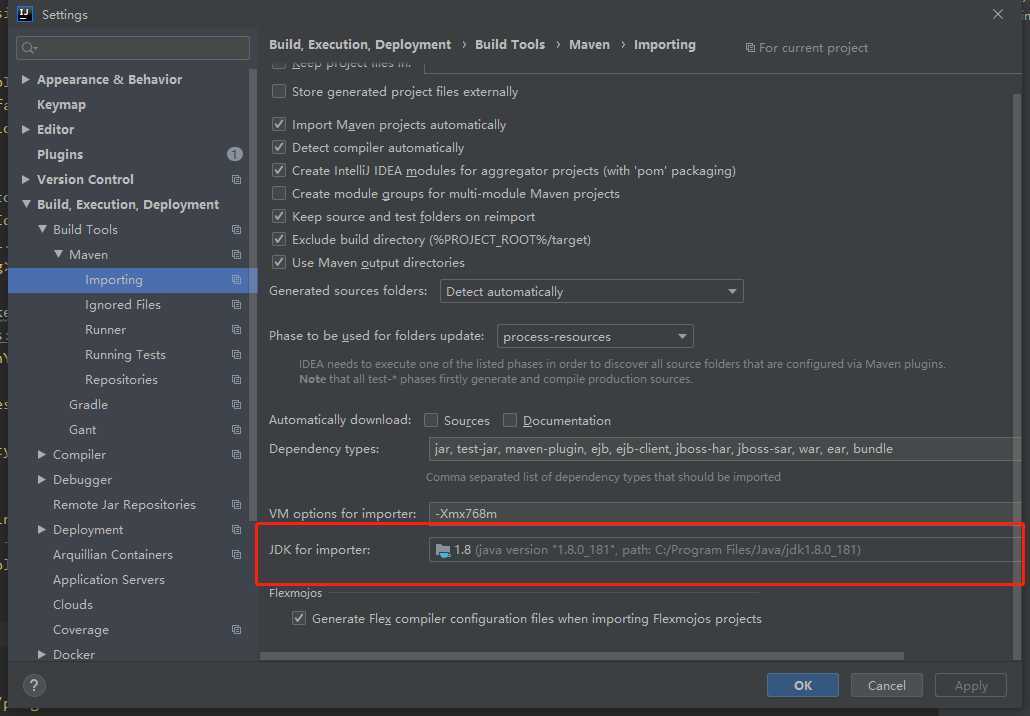Focus the settings search field

coord(133,47)
